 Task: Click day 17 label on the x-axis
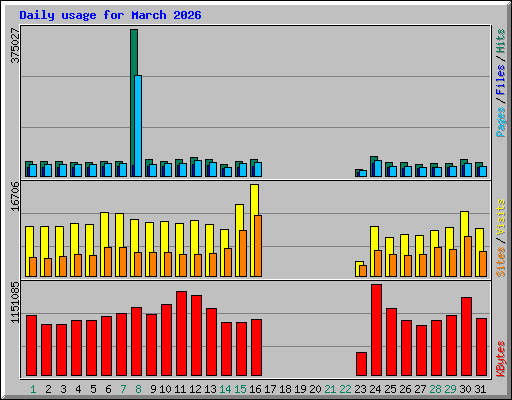[270, 389]
